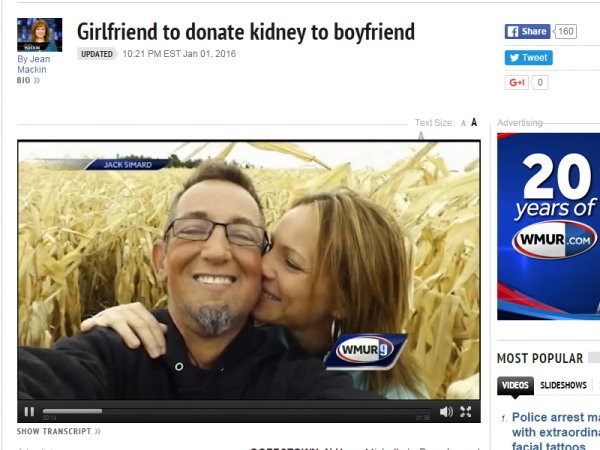Seek on the video progress bar
The image size is (600, 450).
tap(236, 411)
